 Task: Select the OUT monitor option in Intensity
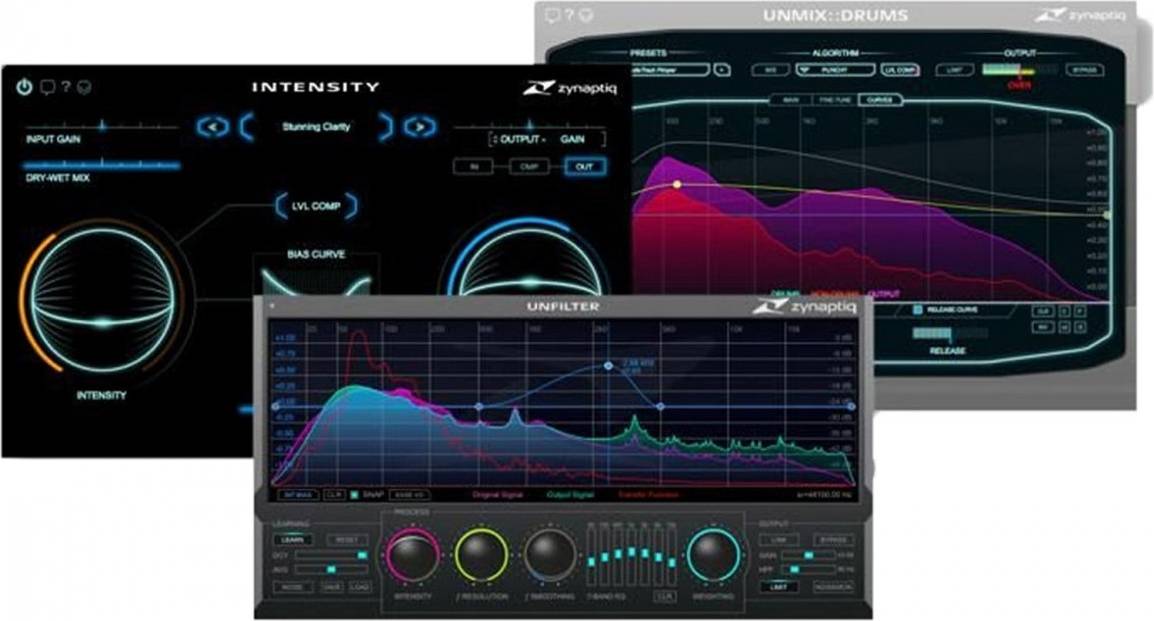pyautogui.click(x=584, y=166)
